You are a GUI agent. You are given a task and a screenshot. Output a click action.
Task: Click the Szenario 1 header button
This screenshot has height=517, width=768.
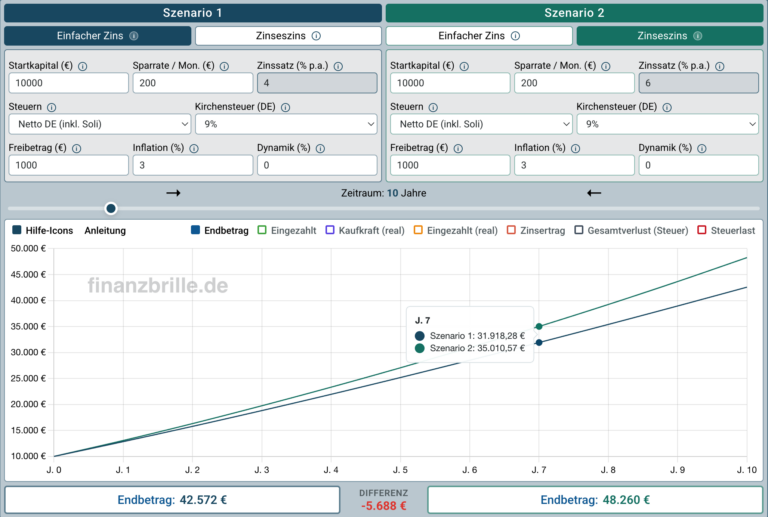[x=193, y=13]
